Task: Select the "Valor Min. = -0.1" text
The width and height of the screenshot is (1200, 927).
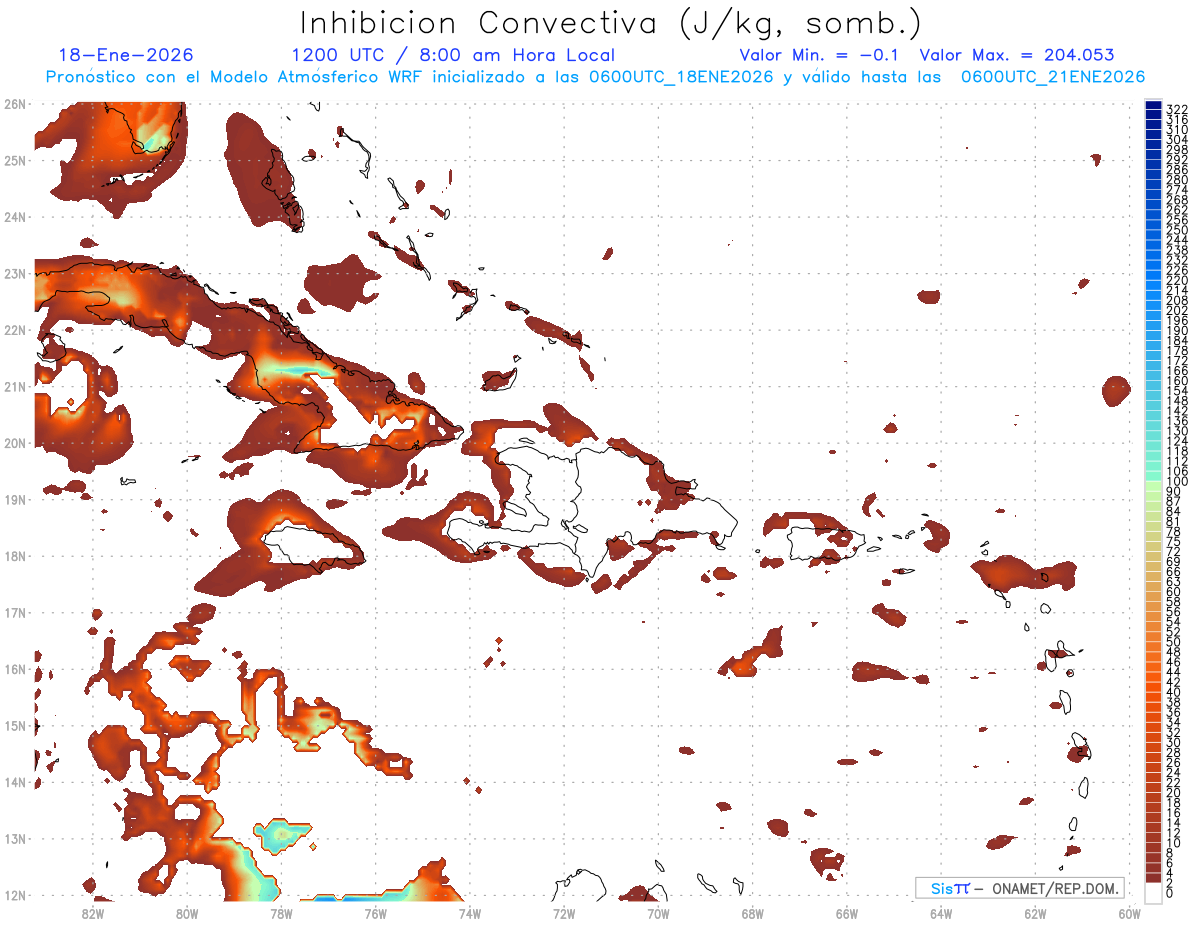Action: [820, 55]
